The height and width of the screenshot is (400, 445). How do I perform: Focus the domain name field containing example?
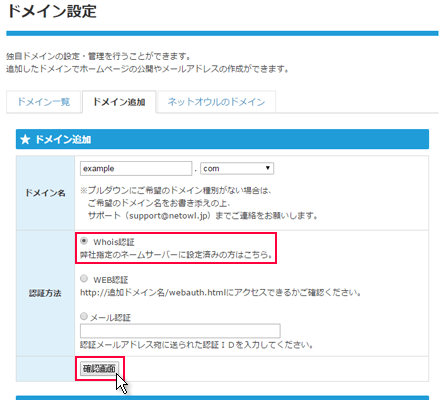(136, 168)
